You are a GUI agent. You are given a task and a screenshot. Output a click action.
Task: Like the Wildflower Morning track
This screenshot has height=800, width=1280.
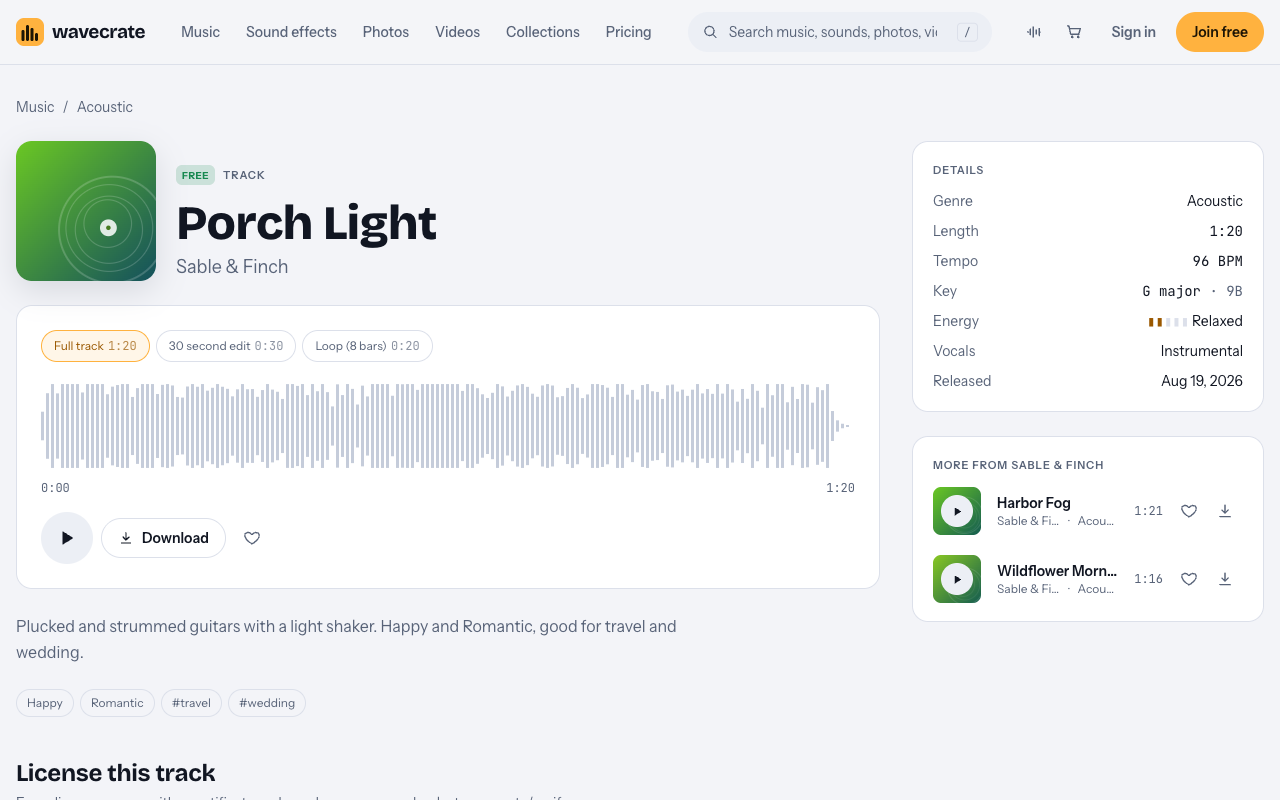1189,579
